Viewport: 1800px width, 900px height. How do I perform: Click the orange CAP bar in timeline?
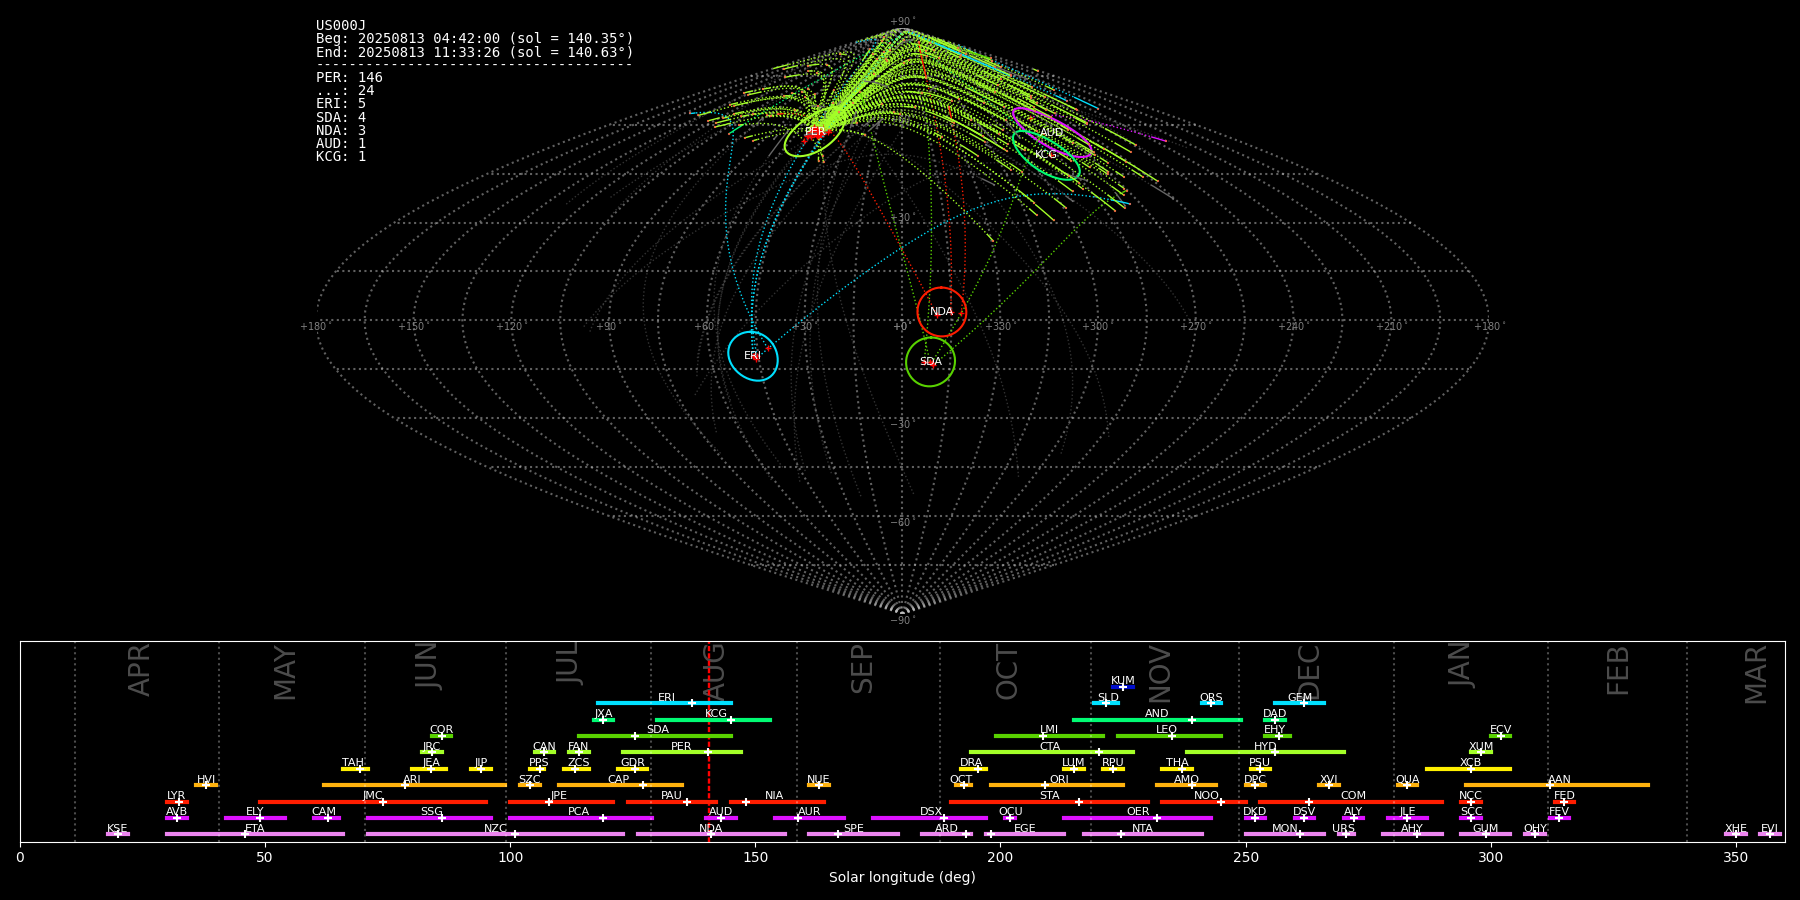point(620,785)
